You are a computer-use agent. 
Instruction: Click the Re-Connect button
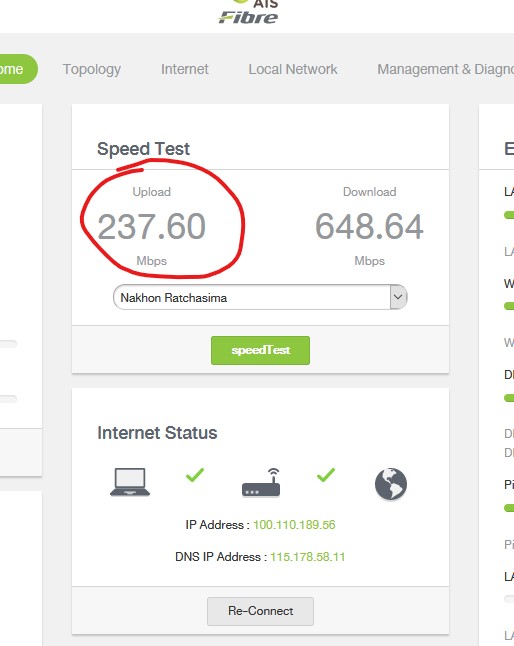260,611
